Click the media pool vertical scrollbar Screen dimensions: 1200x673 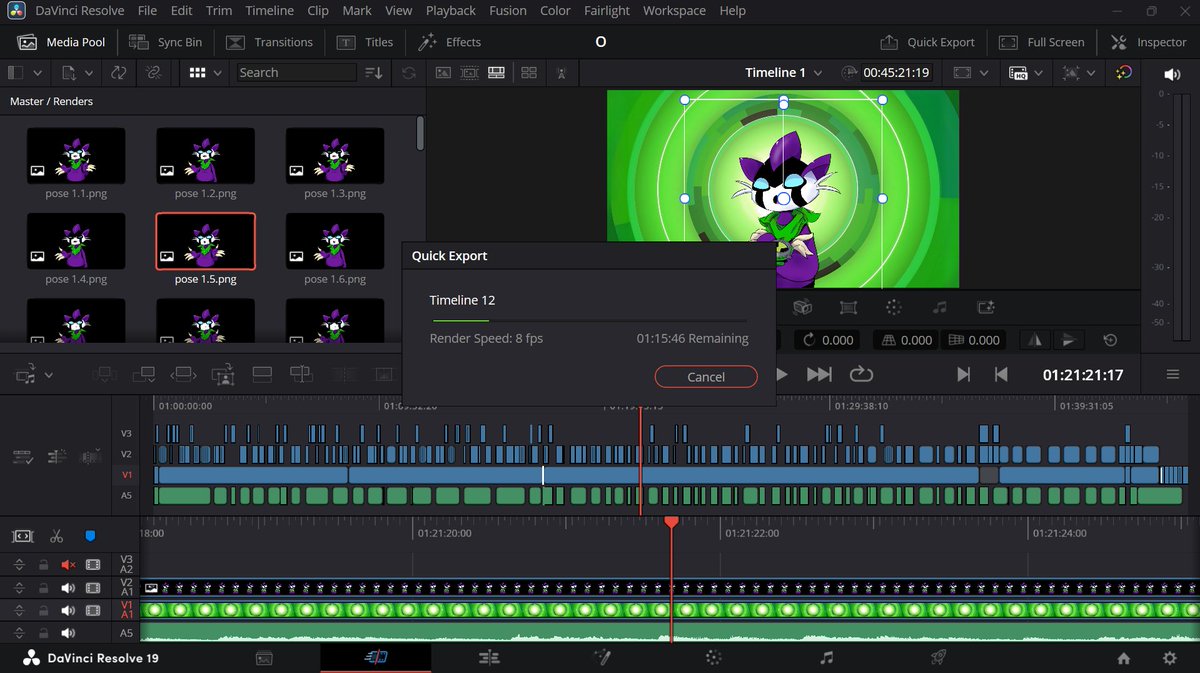tap(420, 133)
